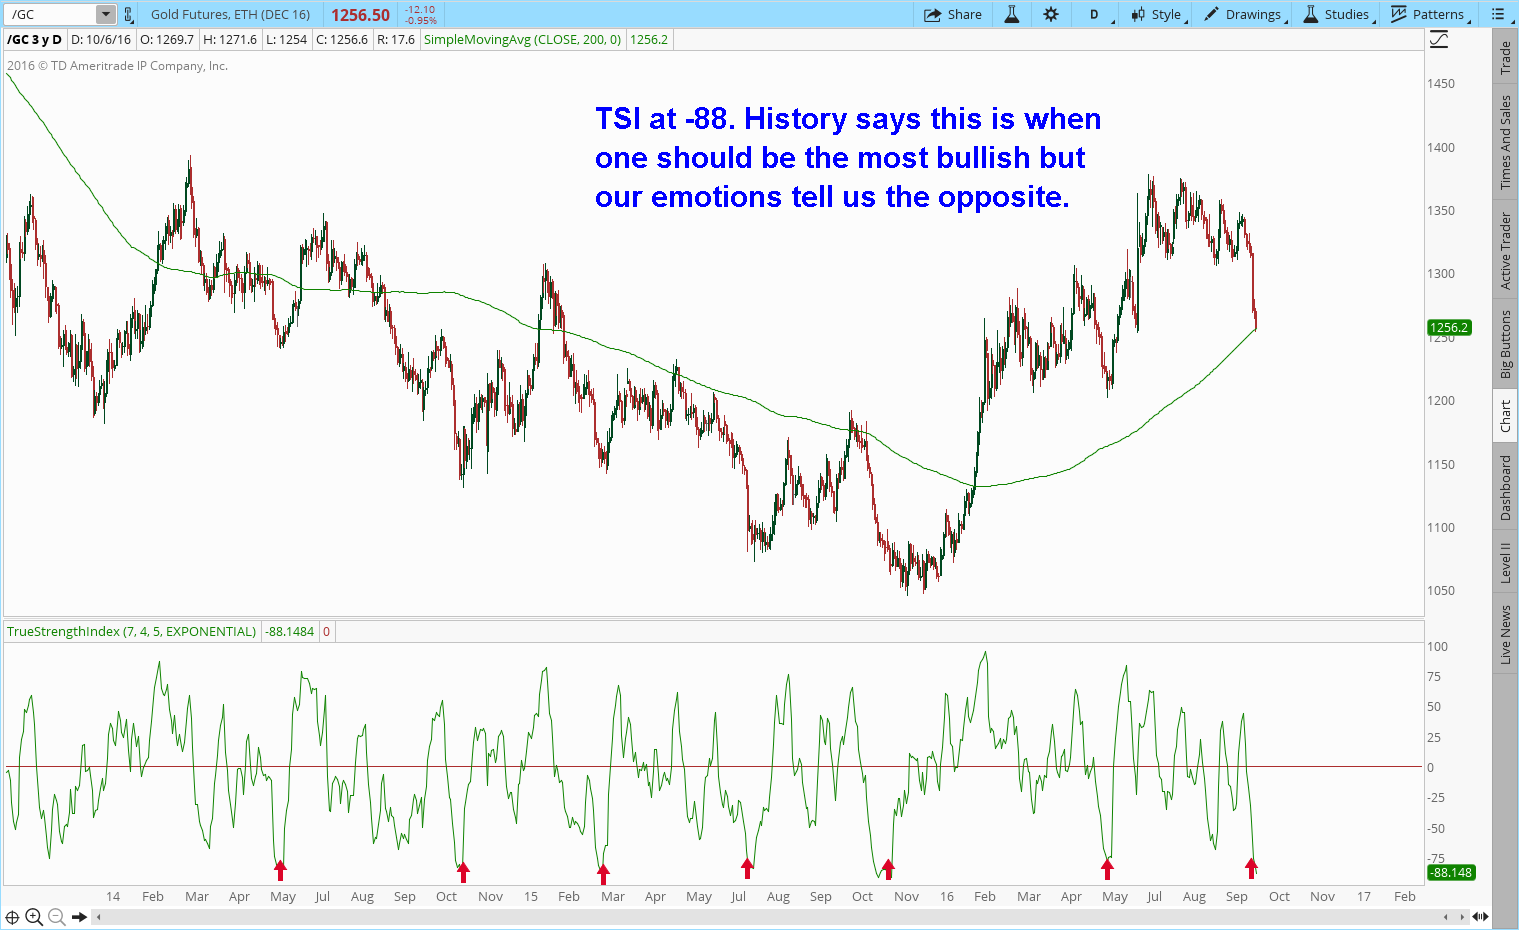The width and height of the screenshot is (1519, 930).
Task: Click the Share button
Action: 953,14
